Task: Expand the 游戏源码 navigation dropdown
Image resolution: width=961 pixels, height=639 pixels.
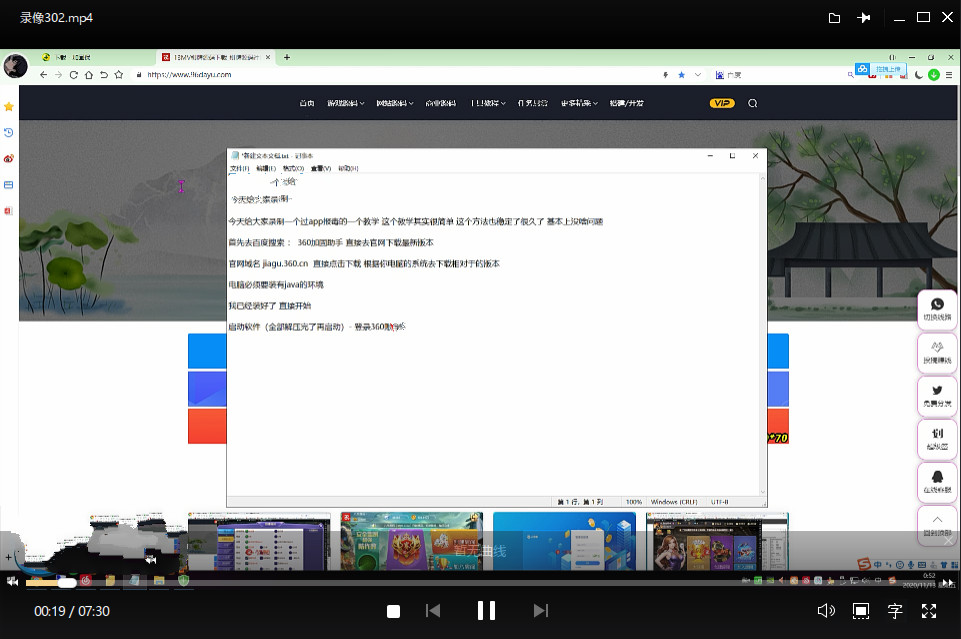Action: pos(346,103)
